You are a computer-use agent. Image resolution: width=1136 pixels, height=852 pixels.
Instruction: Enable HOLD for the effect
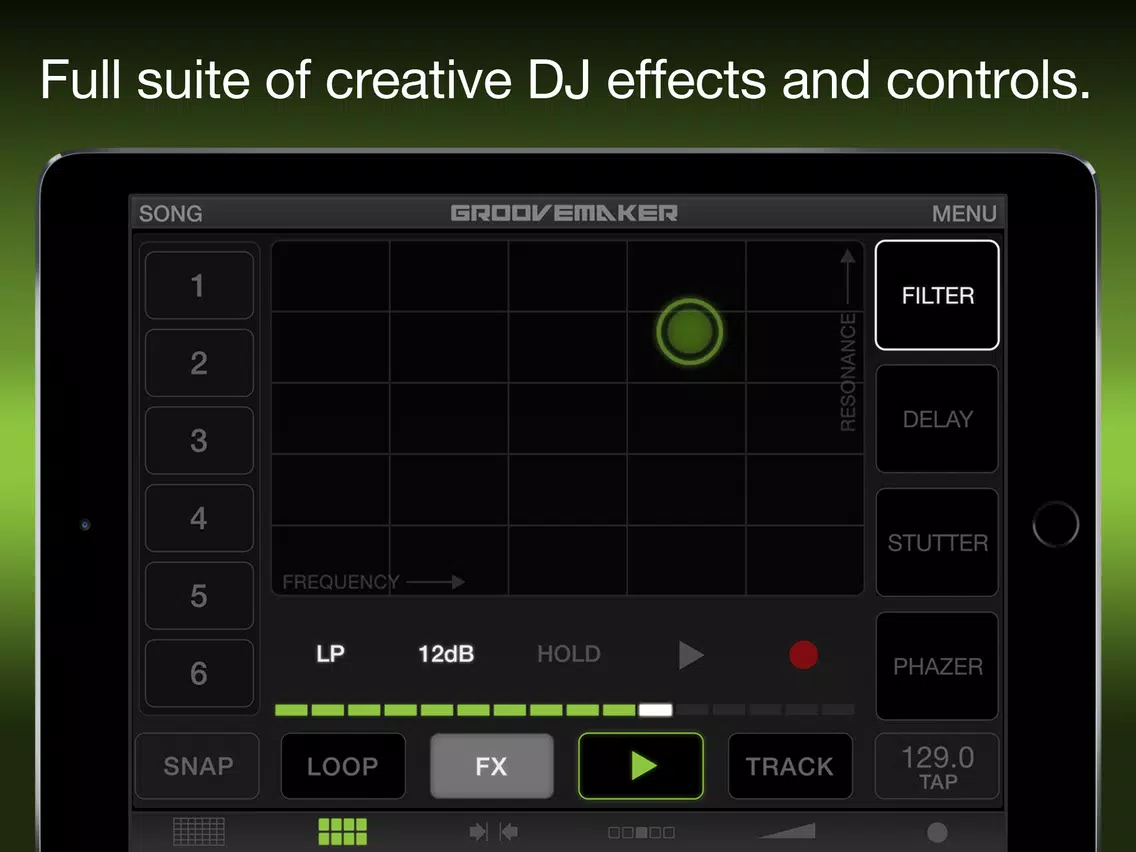[x=569, y=654]
